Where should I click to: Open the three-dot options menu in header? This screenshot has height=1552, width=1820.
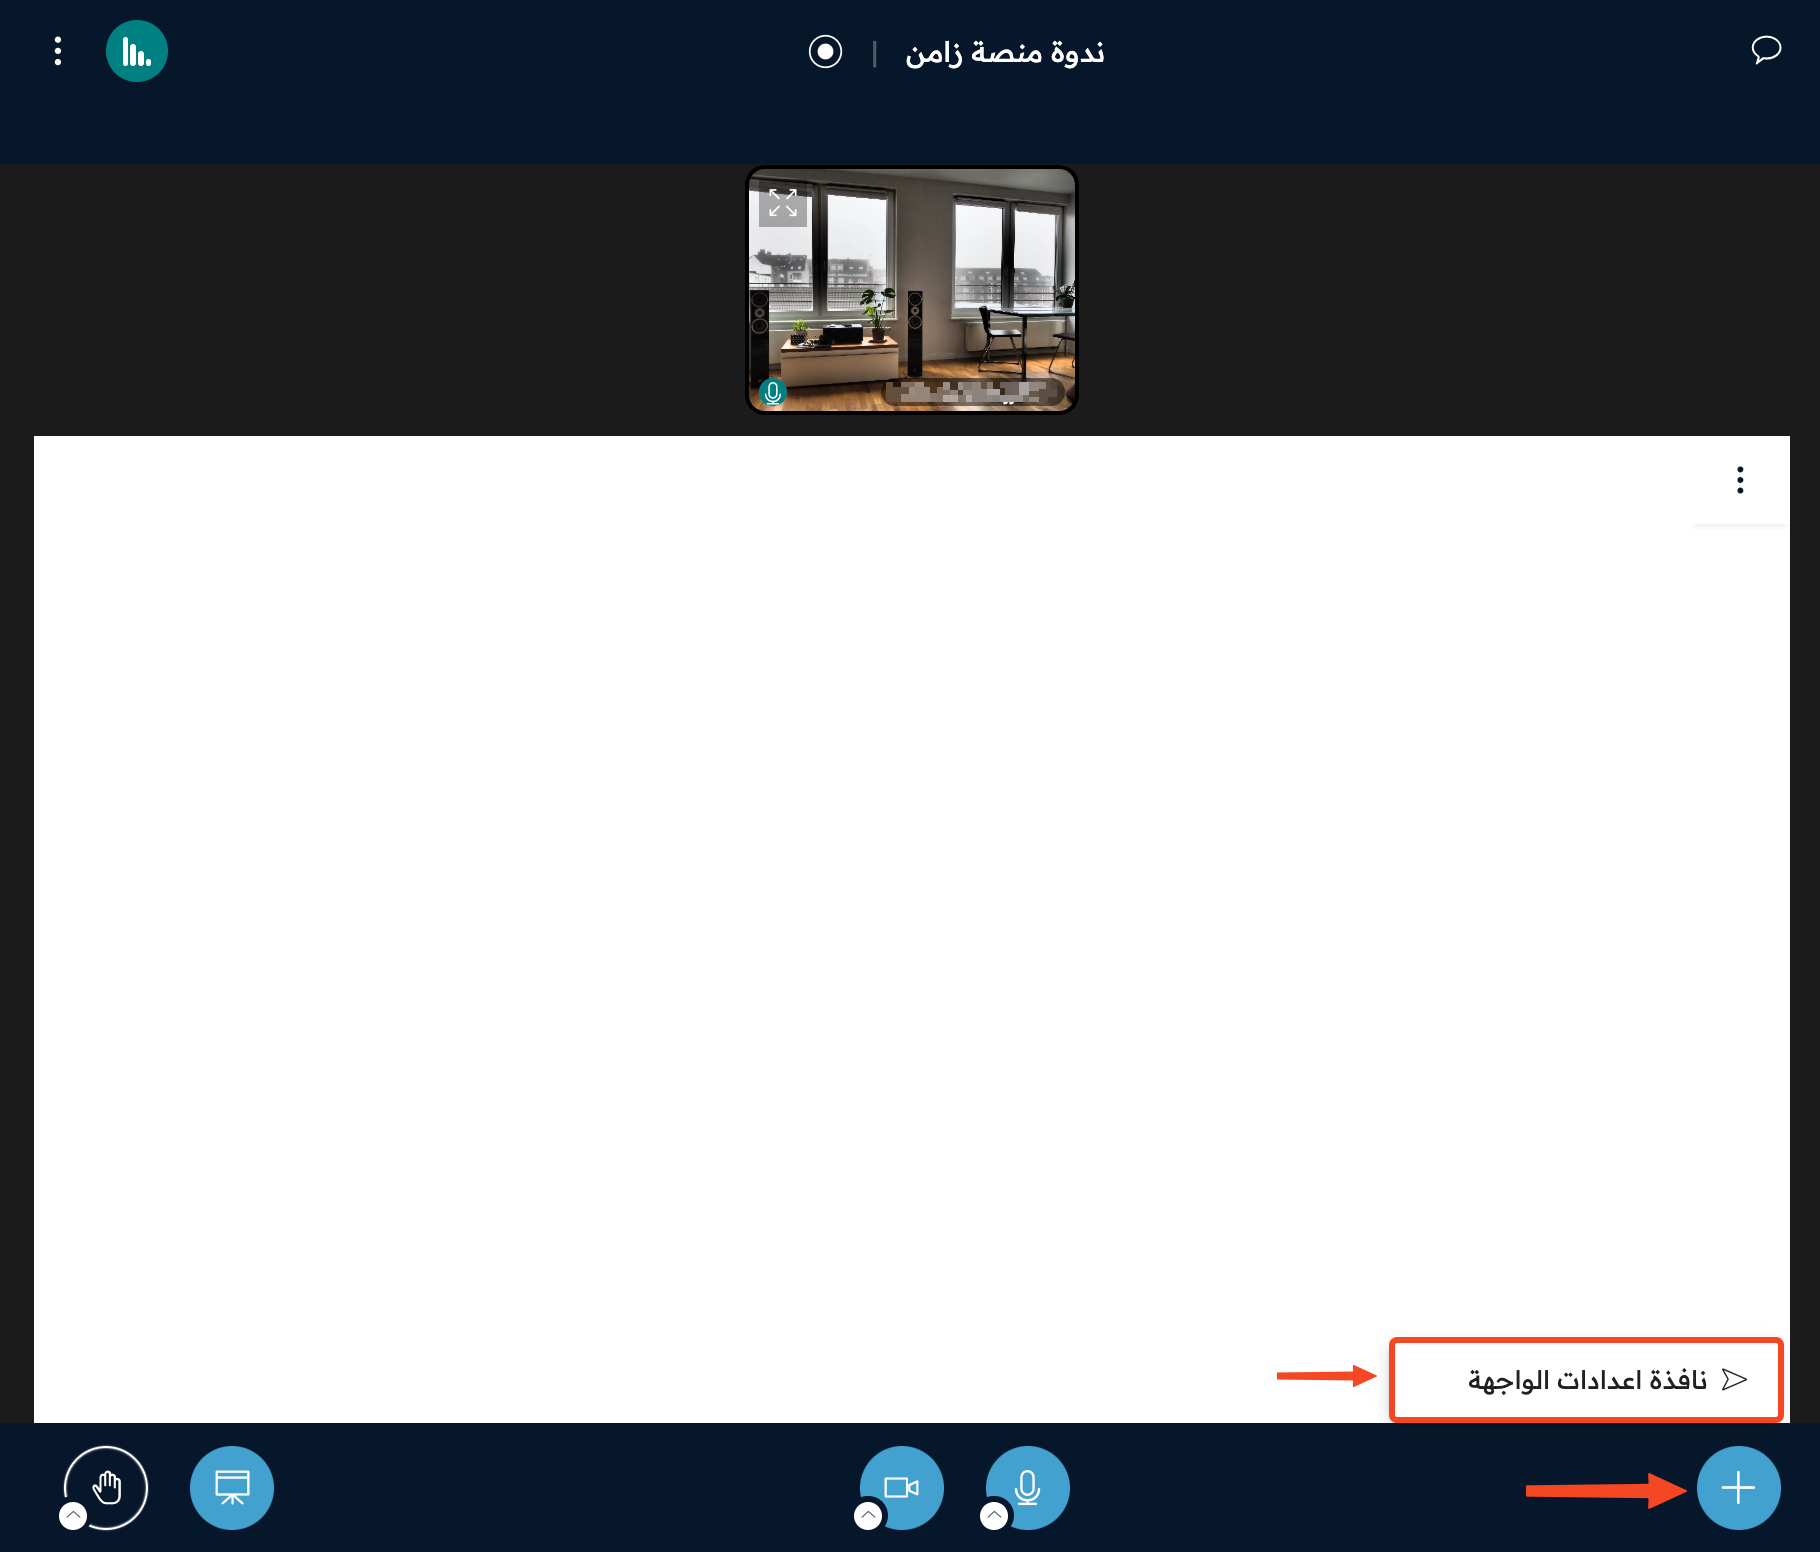58,51
